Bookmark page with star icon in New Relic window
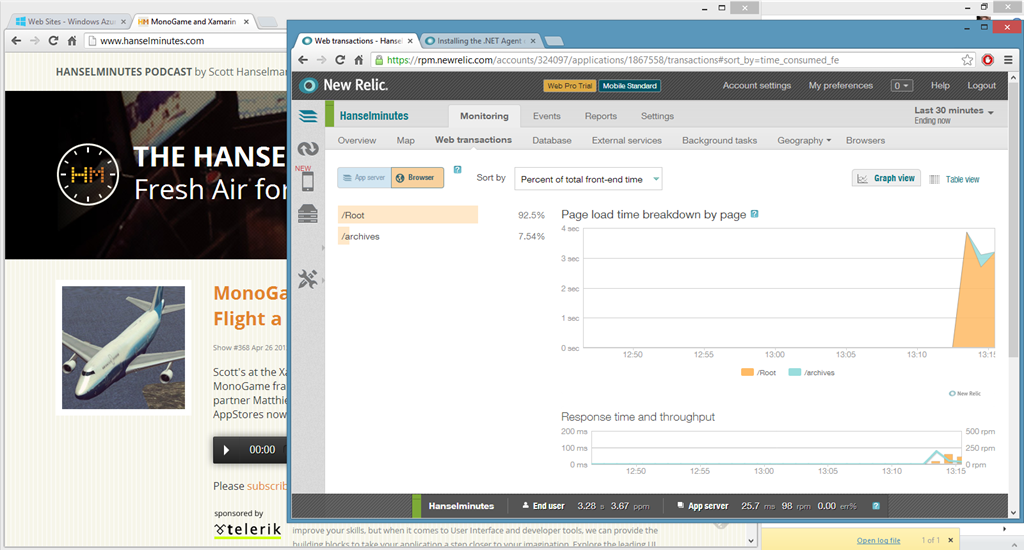 tap(967, 60)
